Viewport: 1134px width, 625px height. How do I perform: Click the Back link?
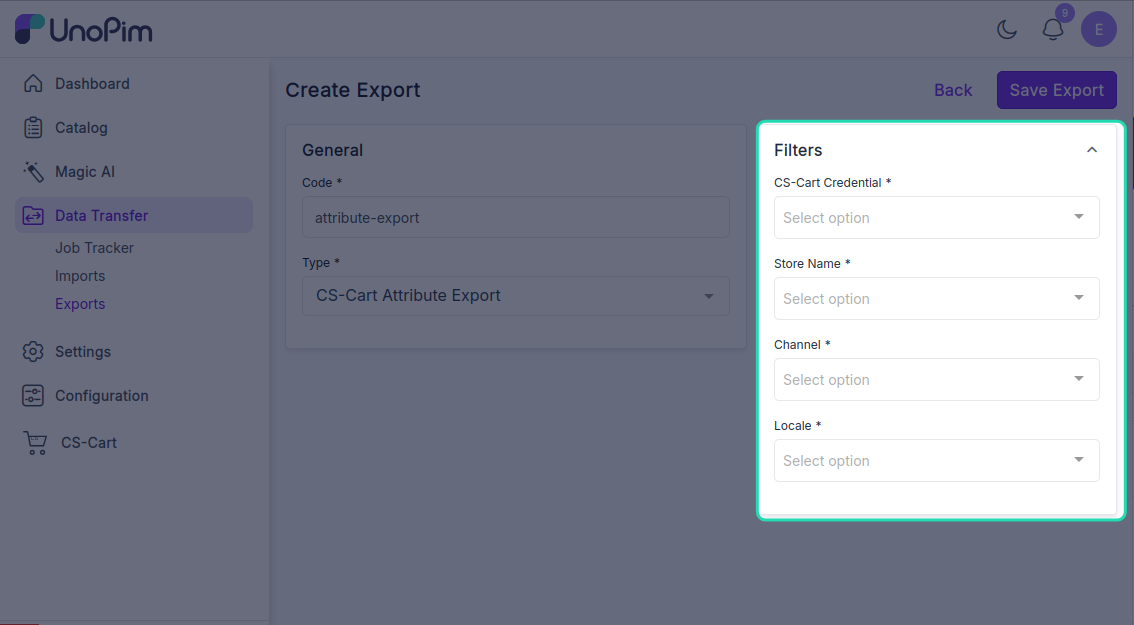click(x=952, y=90)
